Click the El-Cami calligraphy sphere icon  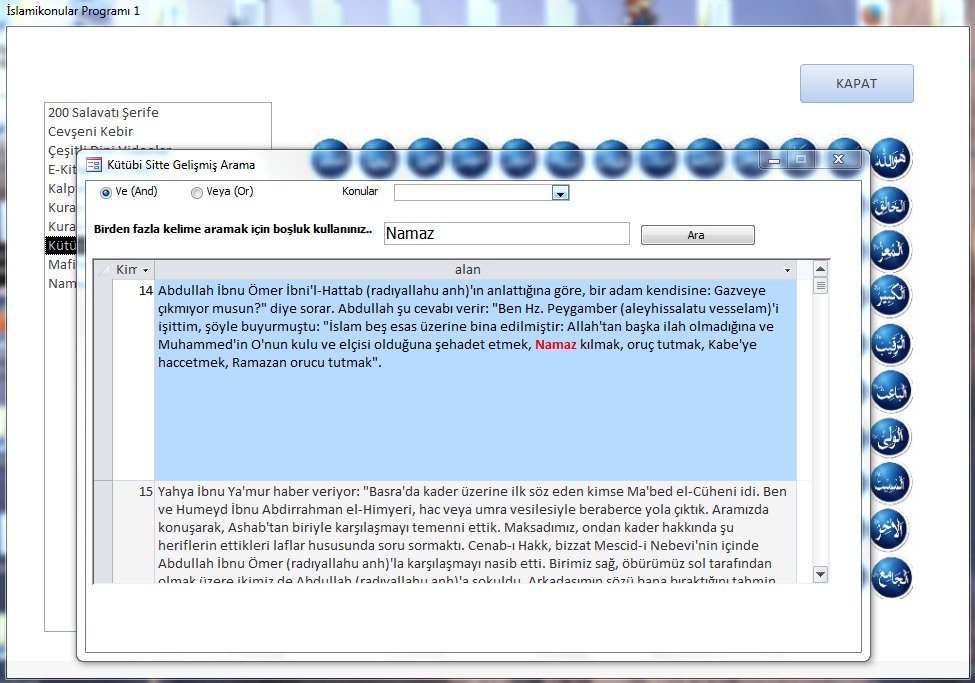click(x=890, y=574)
